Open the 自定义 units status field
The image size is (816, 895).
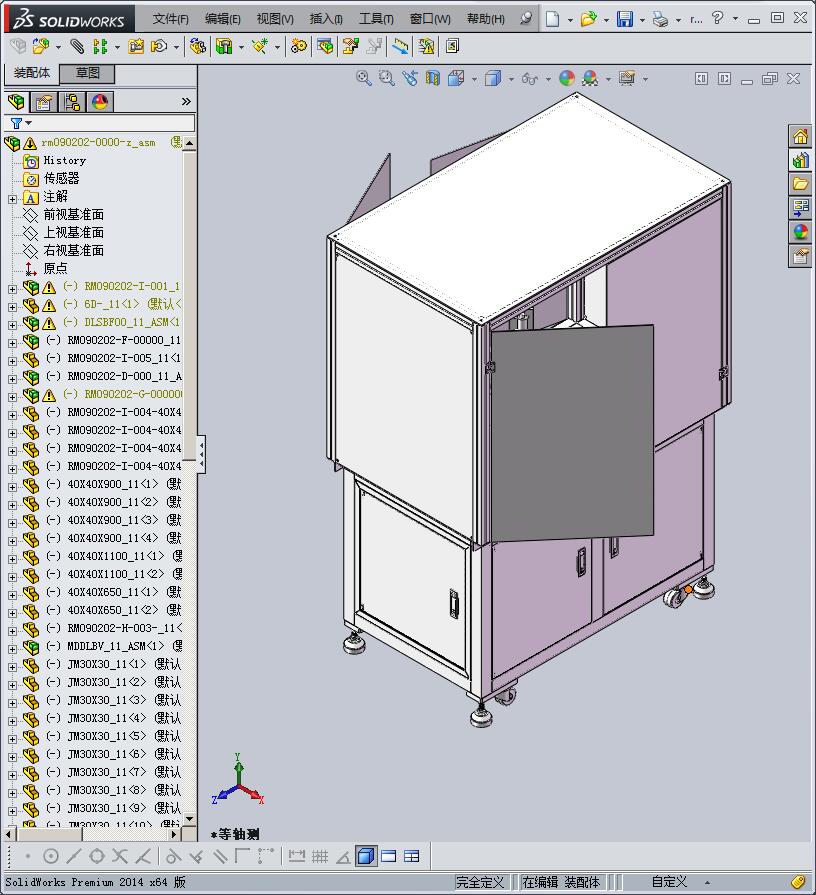point(670,882)
